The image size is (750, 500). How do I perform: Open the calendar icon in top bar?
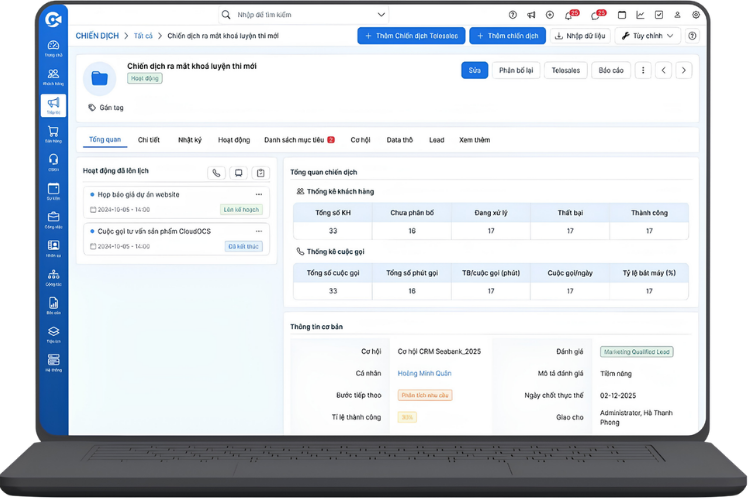click(622, 15)
